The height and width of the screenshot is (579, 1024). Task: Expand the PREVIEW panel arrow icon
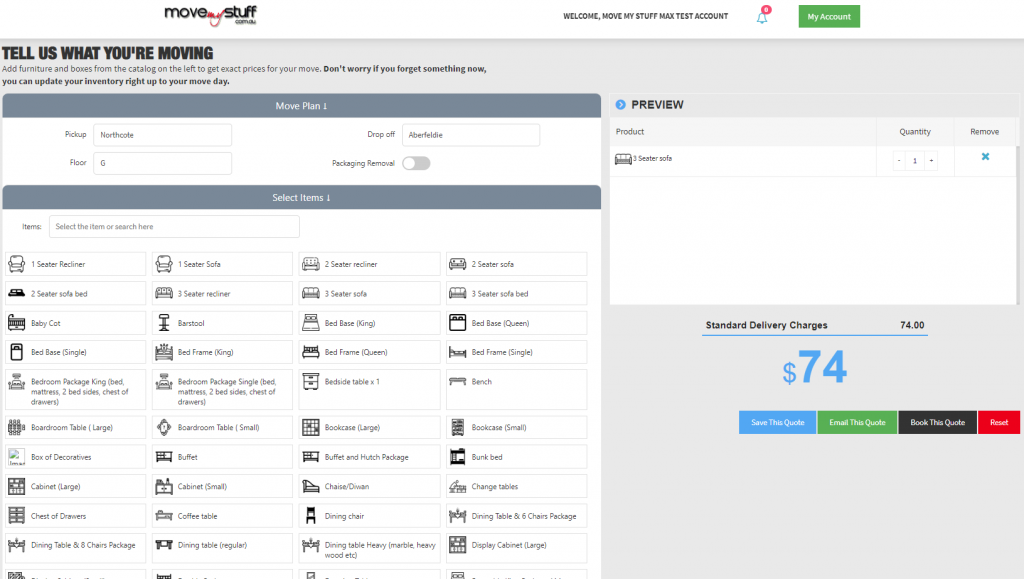620,104
